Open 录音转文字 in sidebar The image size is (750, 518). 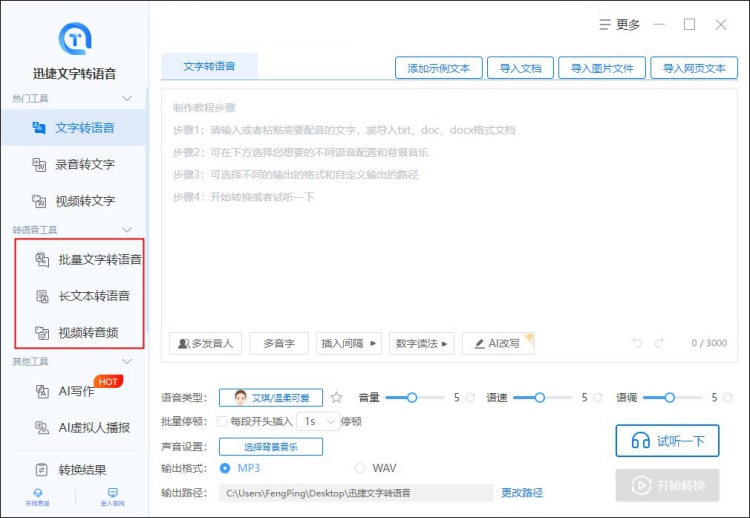click(x=75, y=165)
